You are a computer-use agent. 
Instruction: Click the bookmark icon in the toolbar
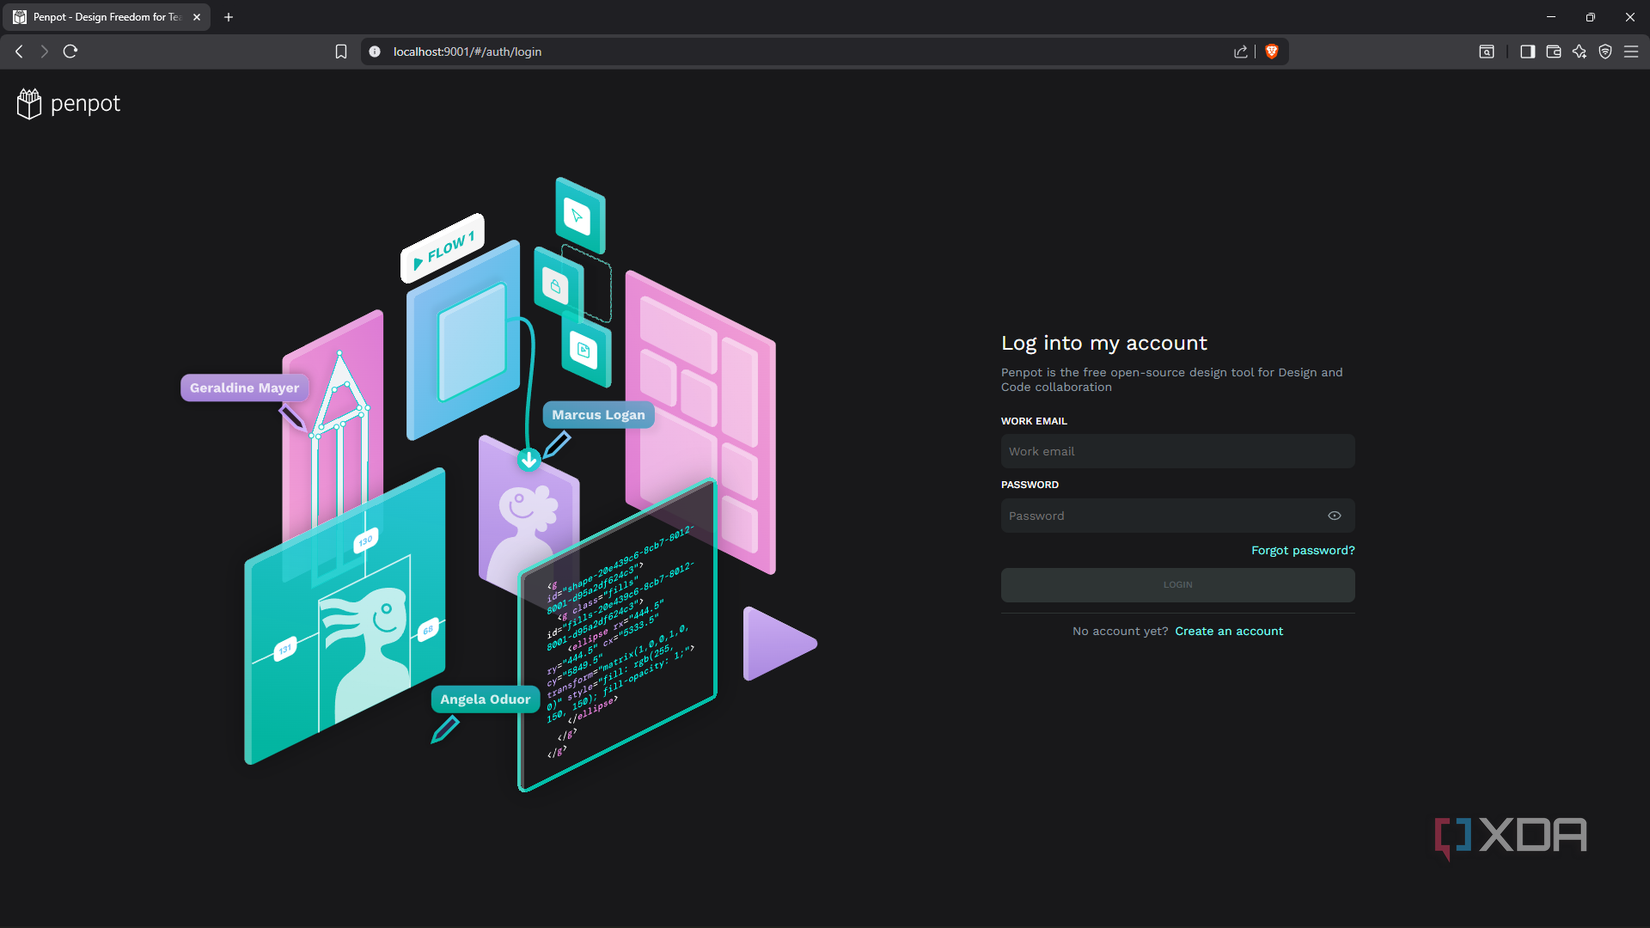coord(341,51)
